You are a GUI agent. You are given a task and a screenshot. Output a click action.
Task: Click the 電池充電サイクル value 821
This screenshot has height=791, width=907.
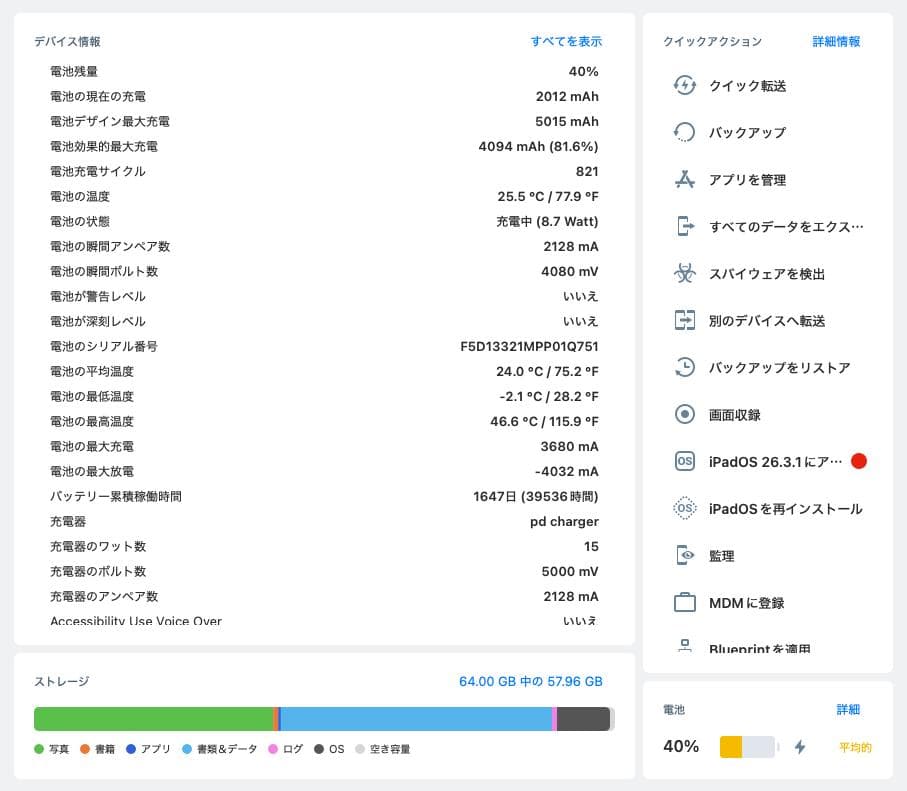pos(587,171)
